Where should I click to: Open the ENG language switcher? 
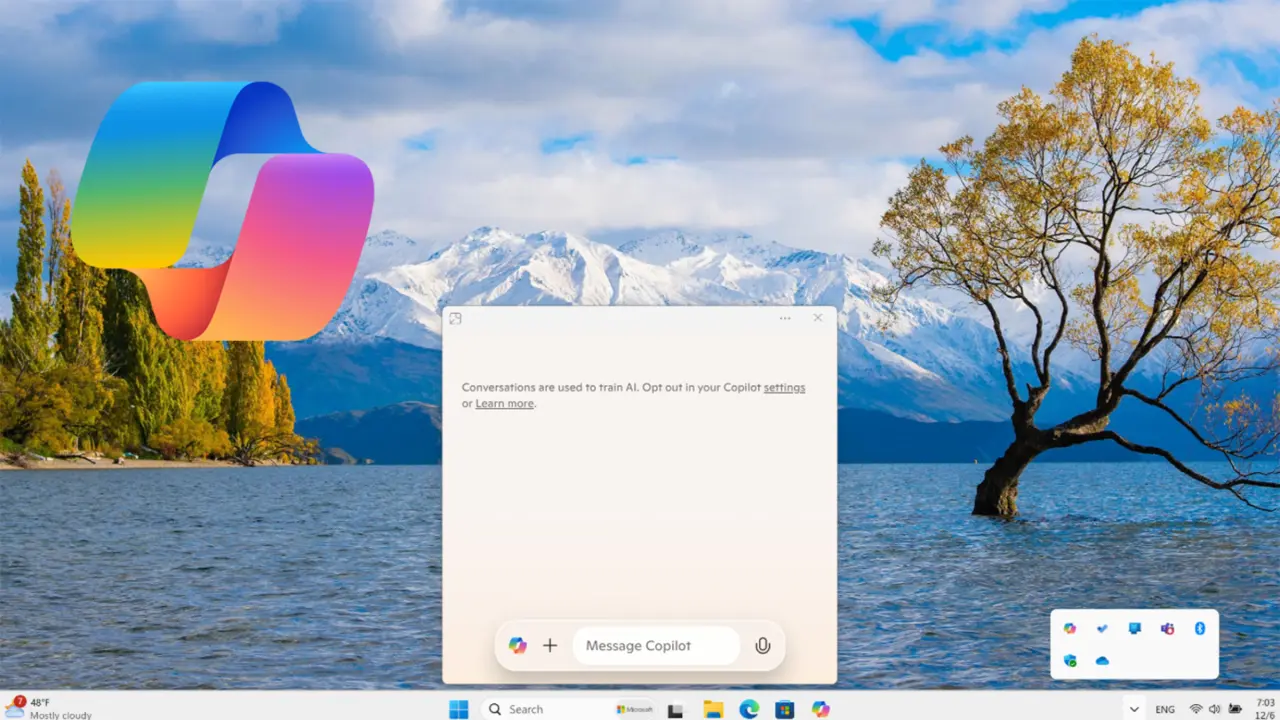click(x=1165, y=709)
